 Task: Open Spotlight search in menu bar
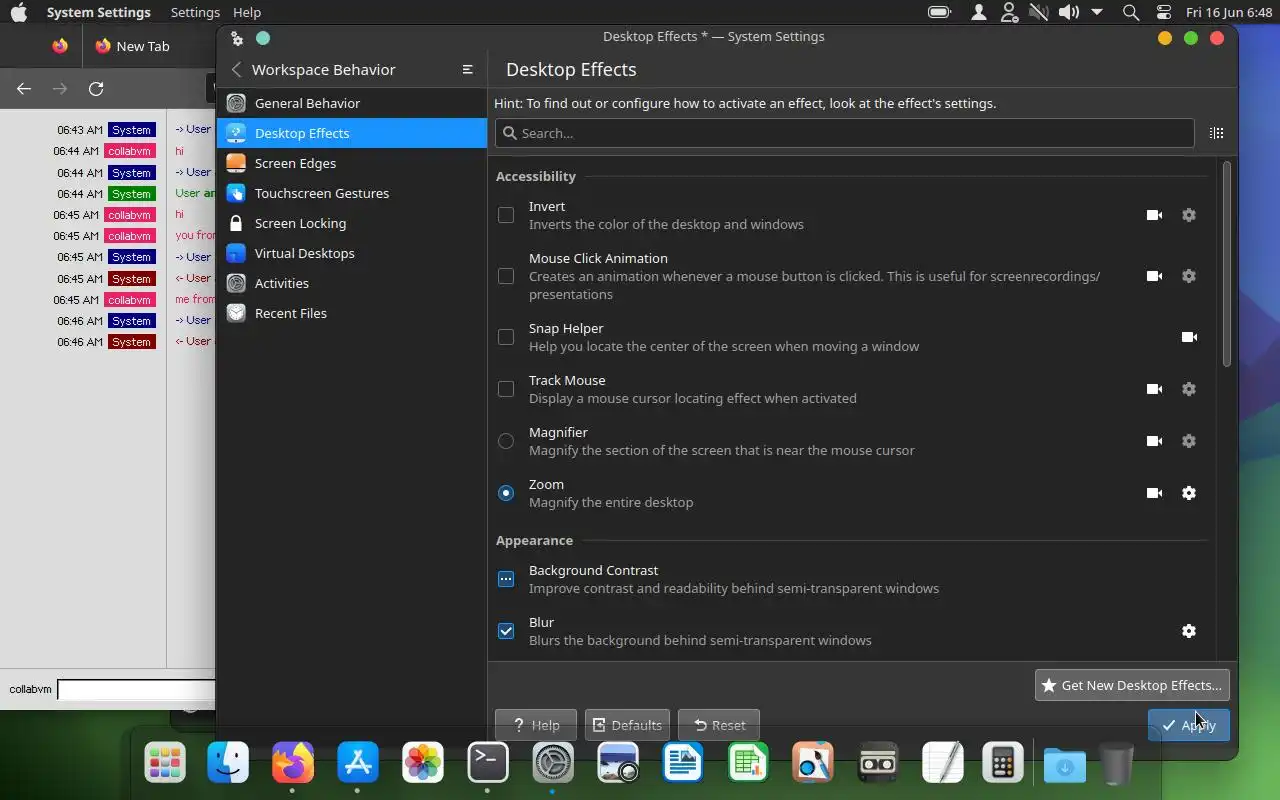[1131, 12]
